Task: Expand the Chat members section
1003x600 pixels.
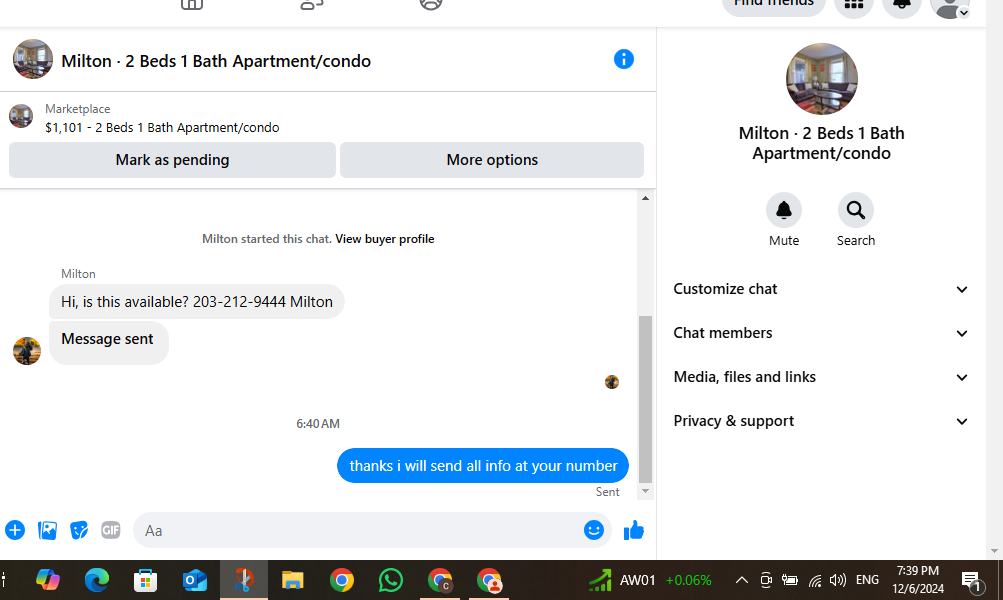Action: pyautogui.click(x=821, y=333)
